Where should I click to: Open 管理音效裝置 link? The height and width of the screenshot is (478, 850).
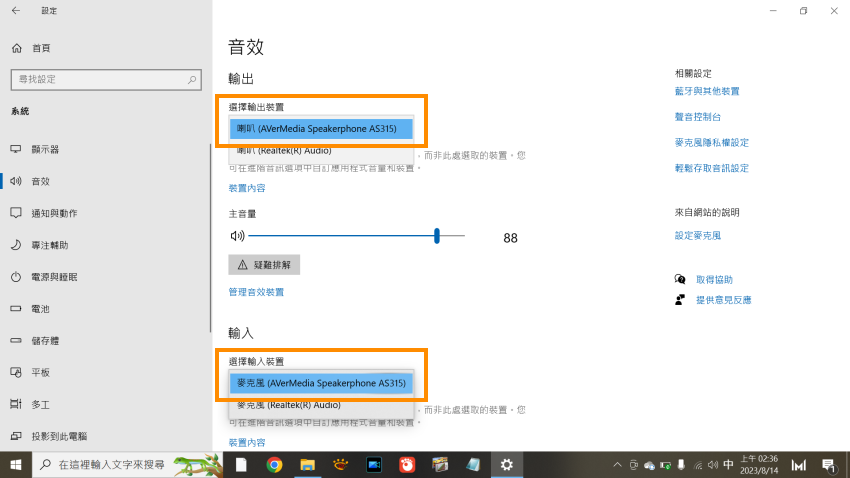[x=256, y=292]
